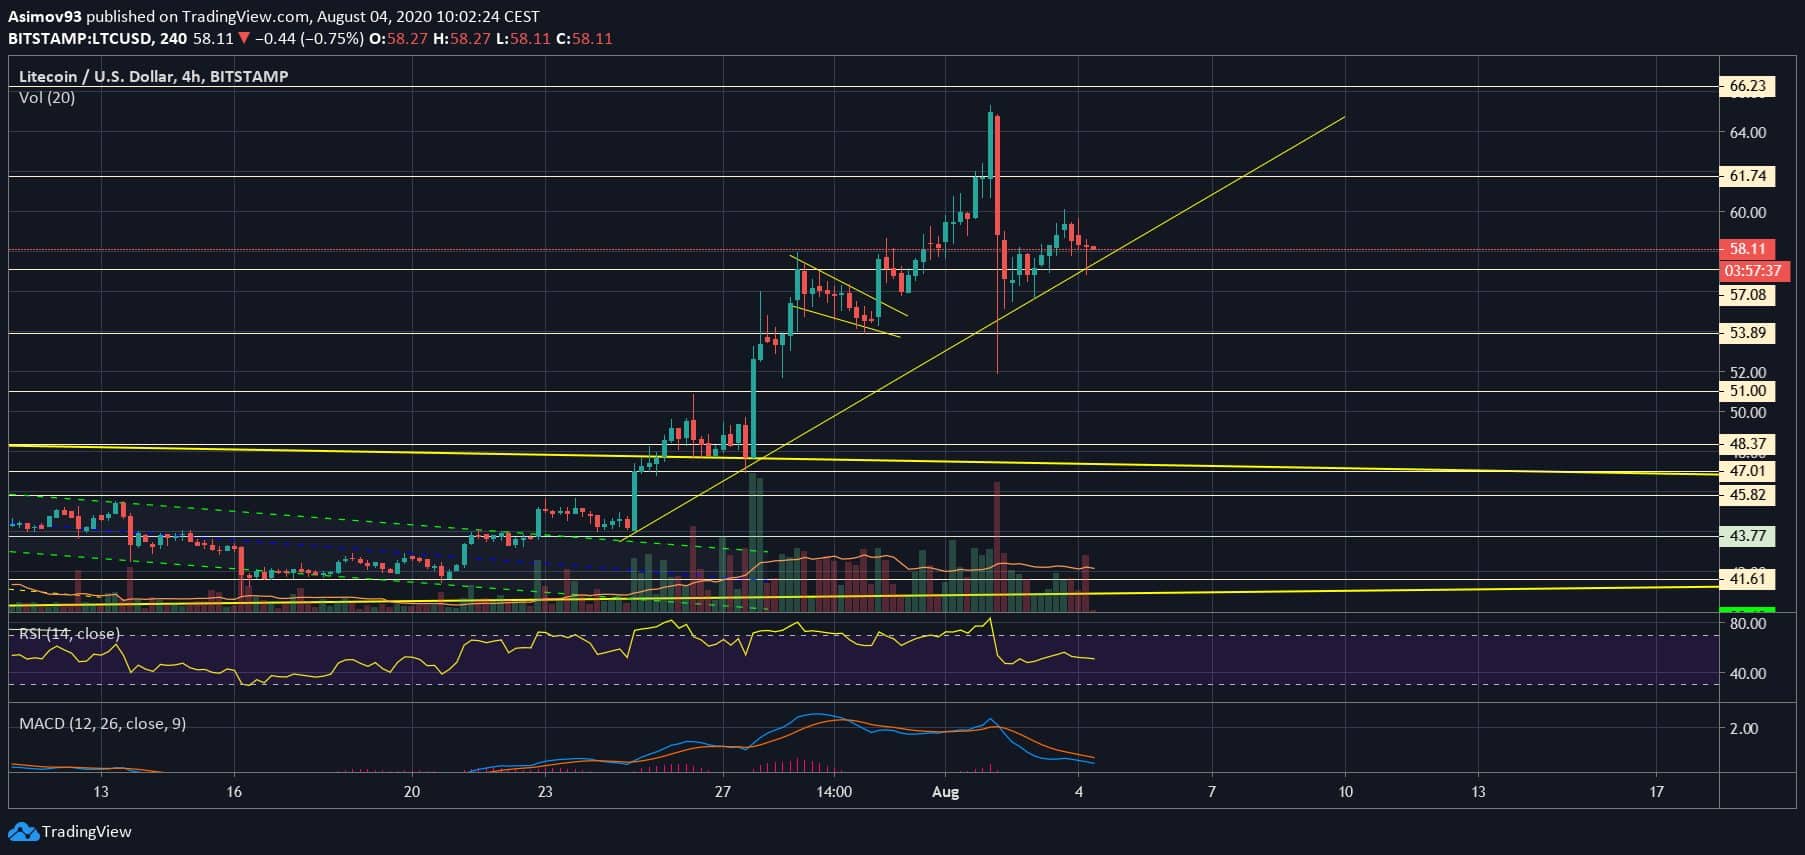Select the 14:00 label on time axis

pyautogui.click(x=834, y=792)
